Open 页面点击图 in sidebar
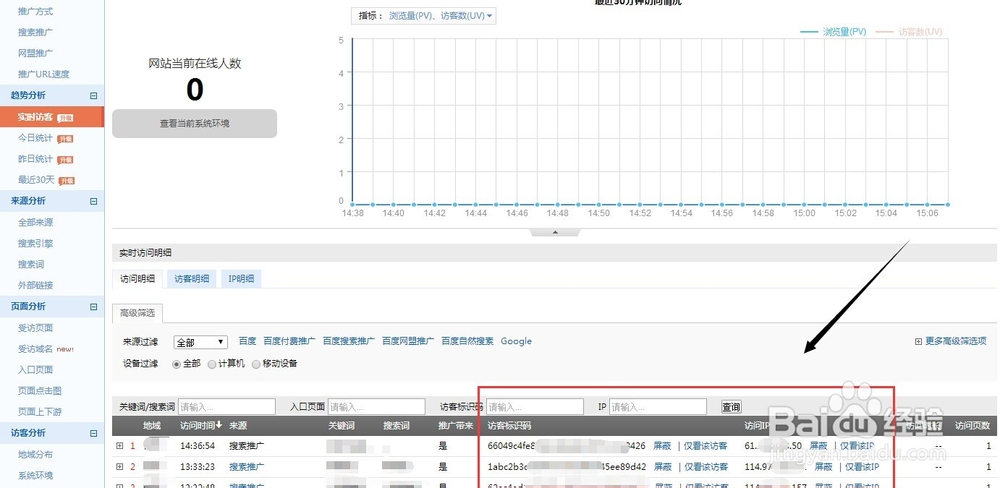Screen dimensions: 1000x488 coord(40,390)
